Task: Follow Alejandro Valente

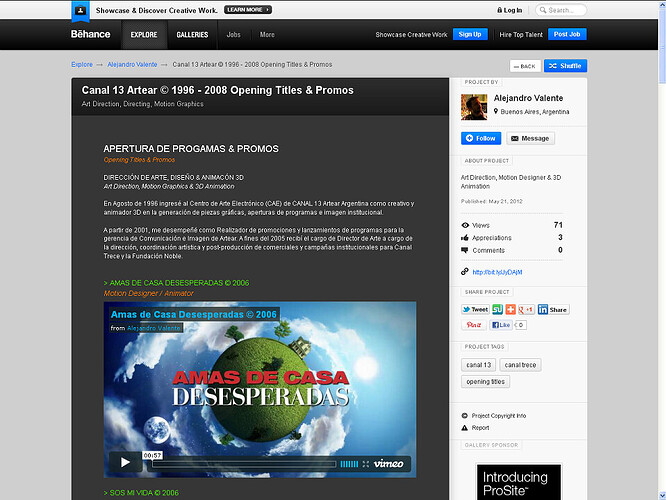Action: click(x=481, y=138)
